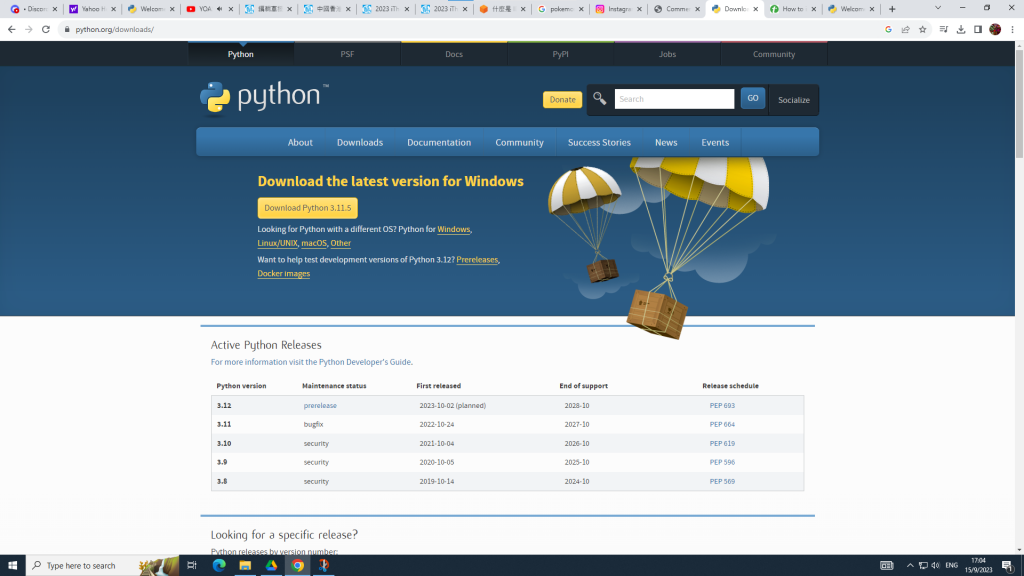Open the PEP 569 release schedule link
The height and width of the screenshot is (576, 1024).
722,481
